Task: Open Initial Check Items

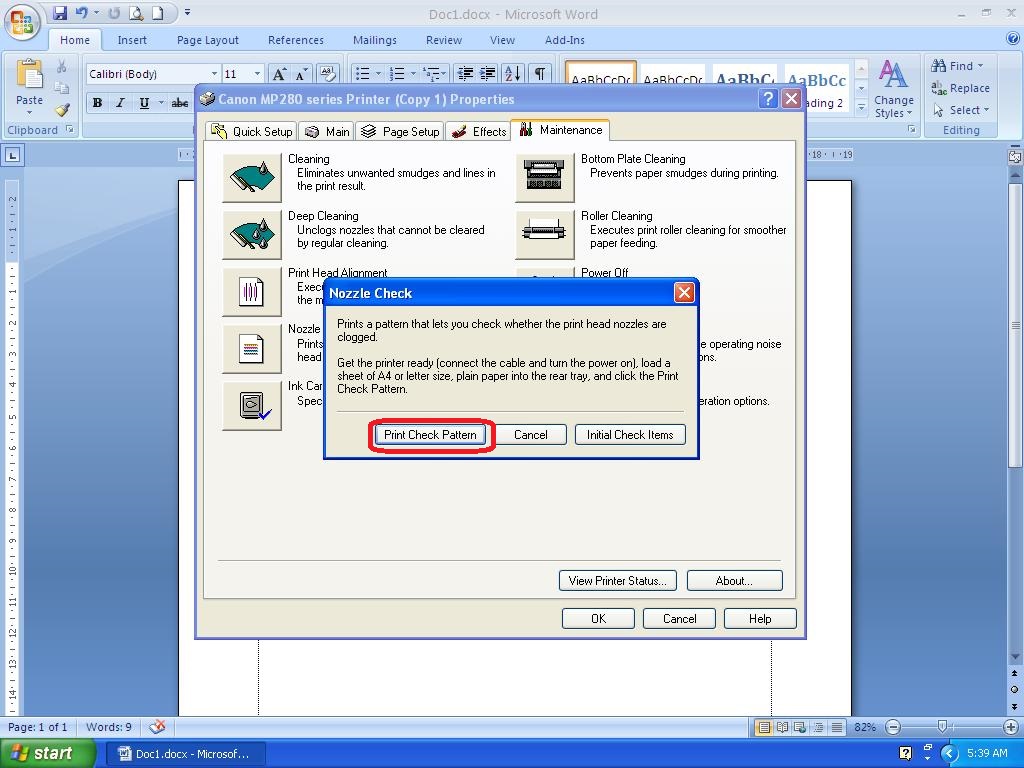Action: (x=630, y=435)
